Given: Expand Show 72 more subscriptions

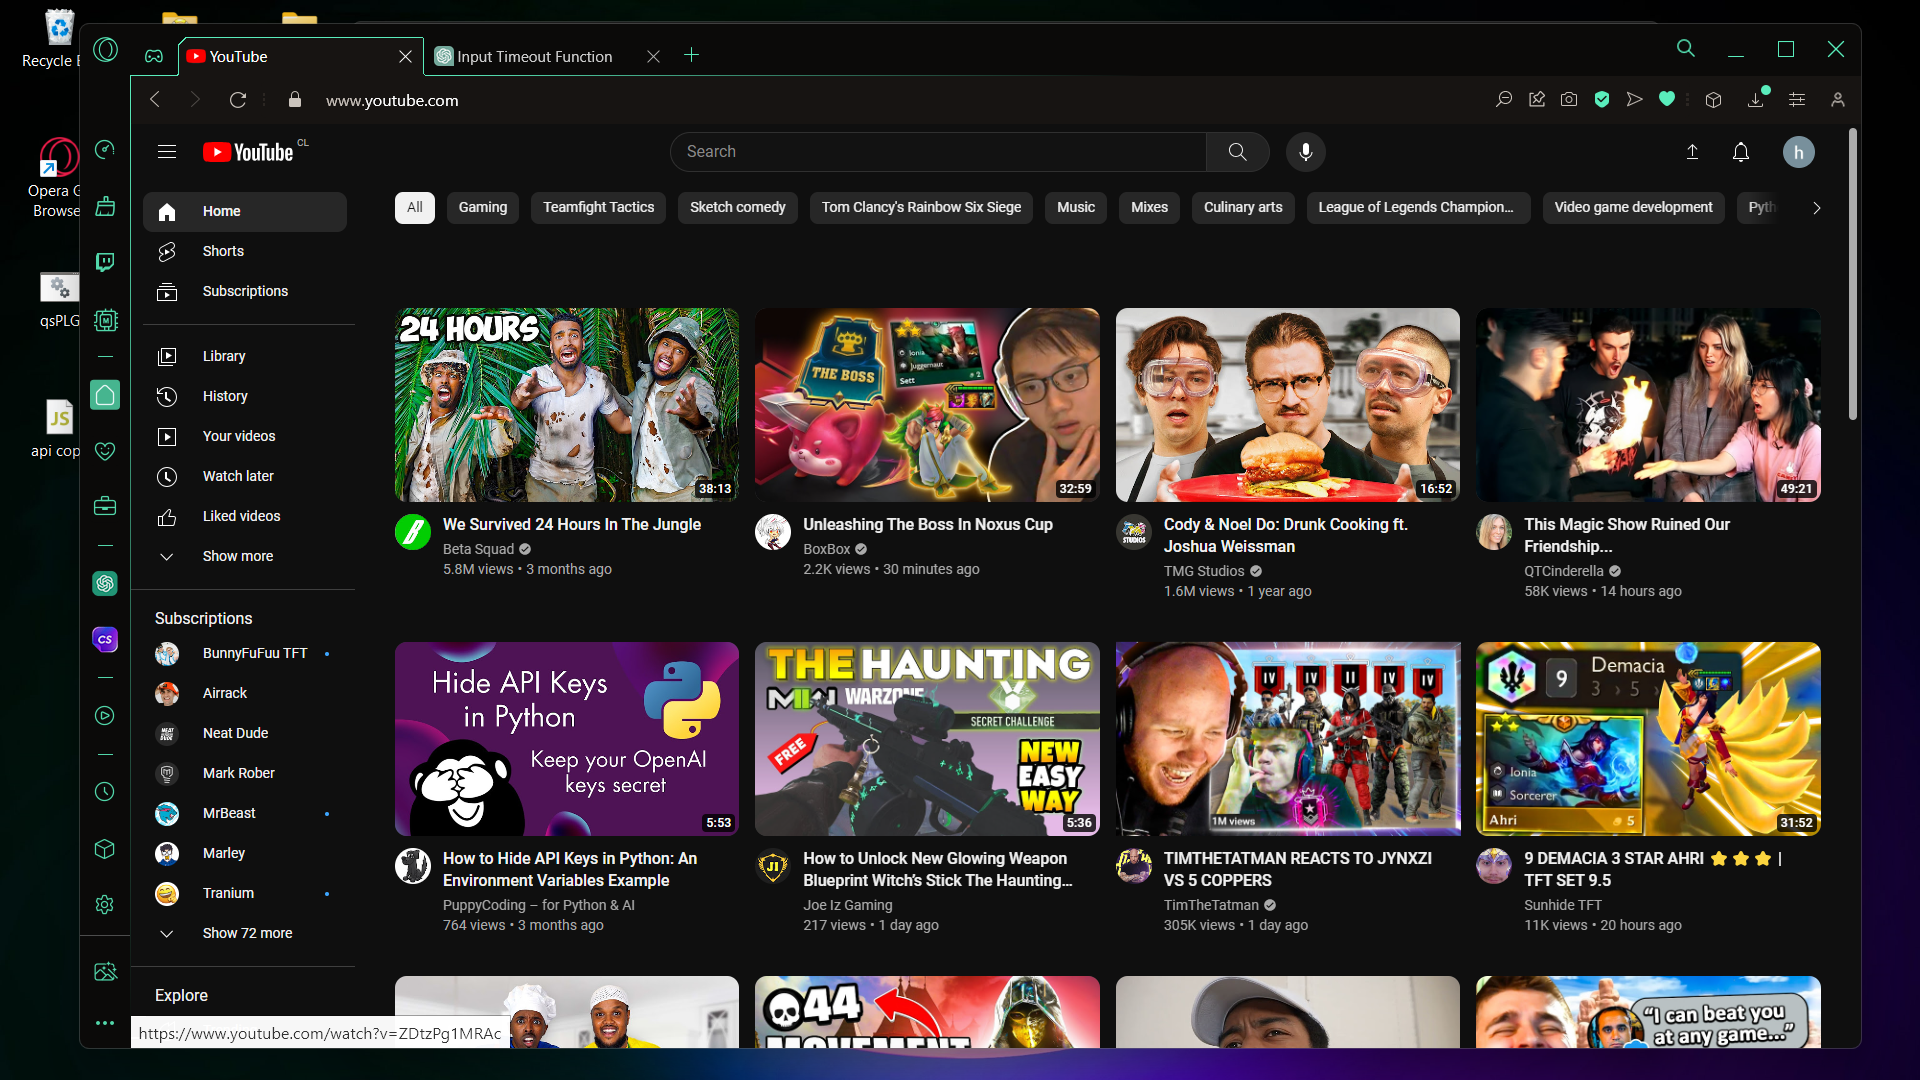Looking at the screenshot, I should 247,933.
